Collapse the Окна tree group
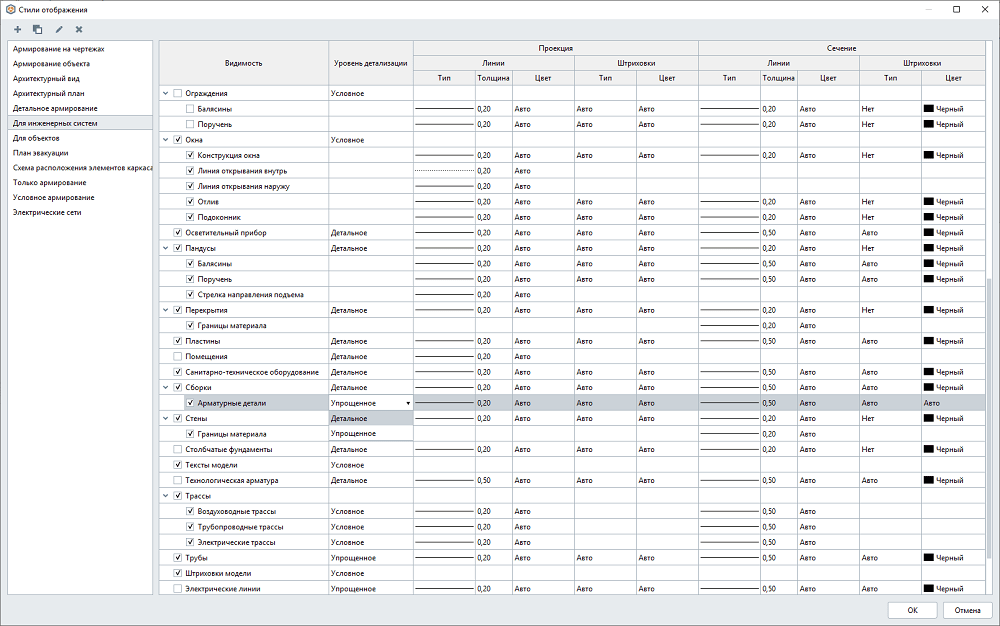This screenshot has width=1000, height=626. click(166, 140)
